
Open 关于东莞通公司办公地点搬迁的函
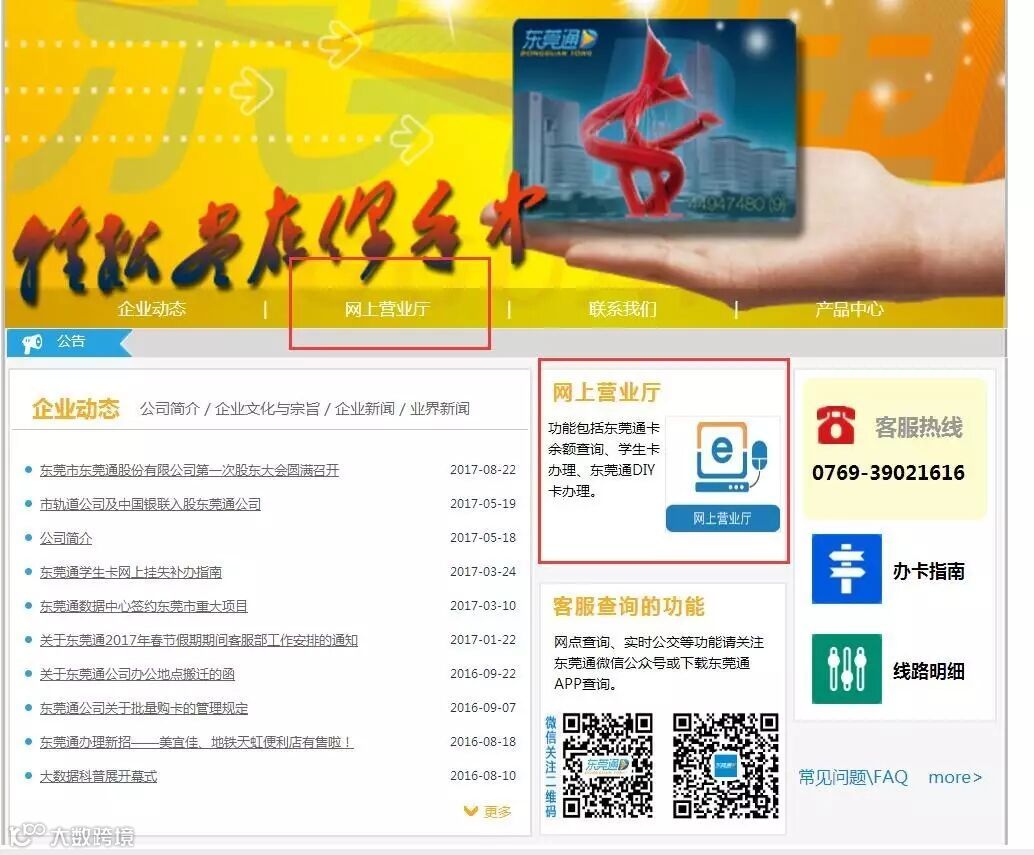click(x=137, y=674)
